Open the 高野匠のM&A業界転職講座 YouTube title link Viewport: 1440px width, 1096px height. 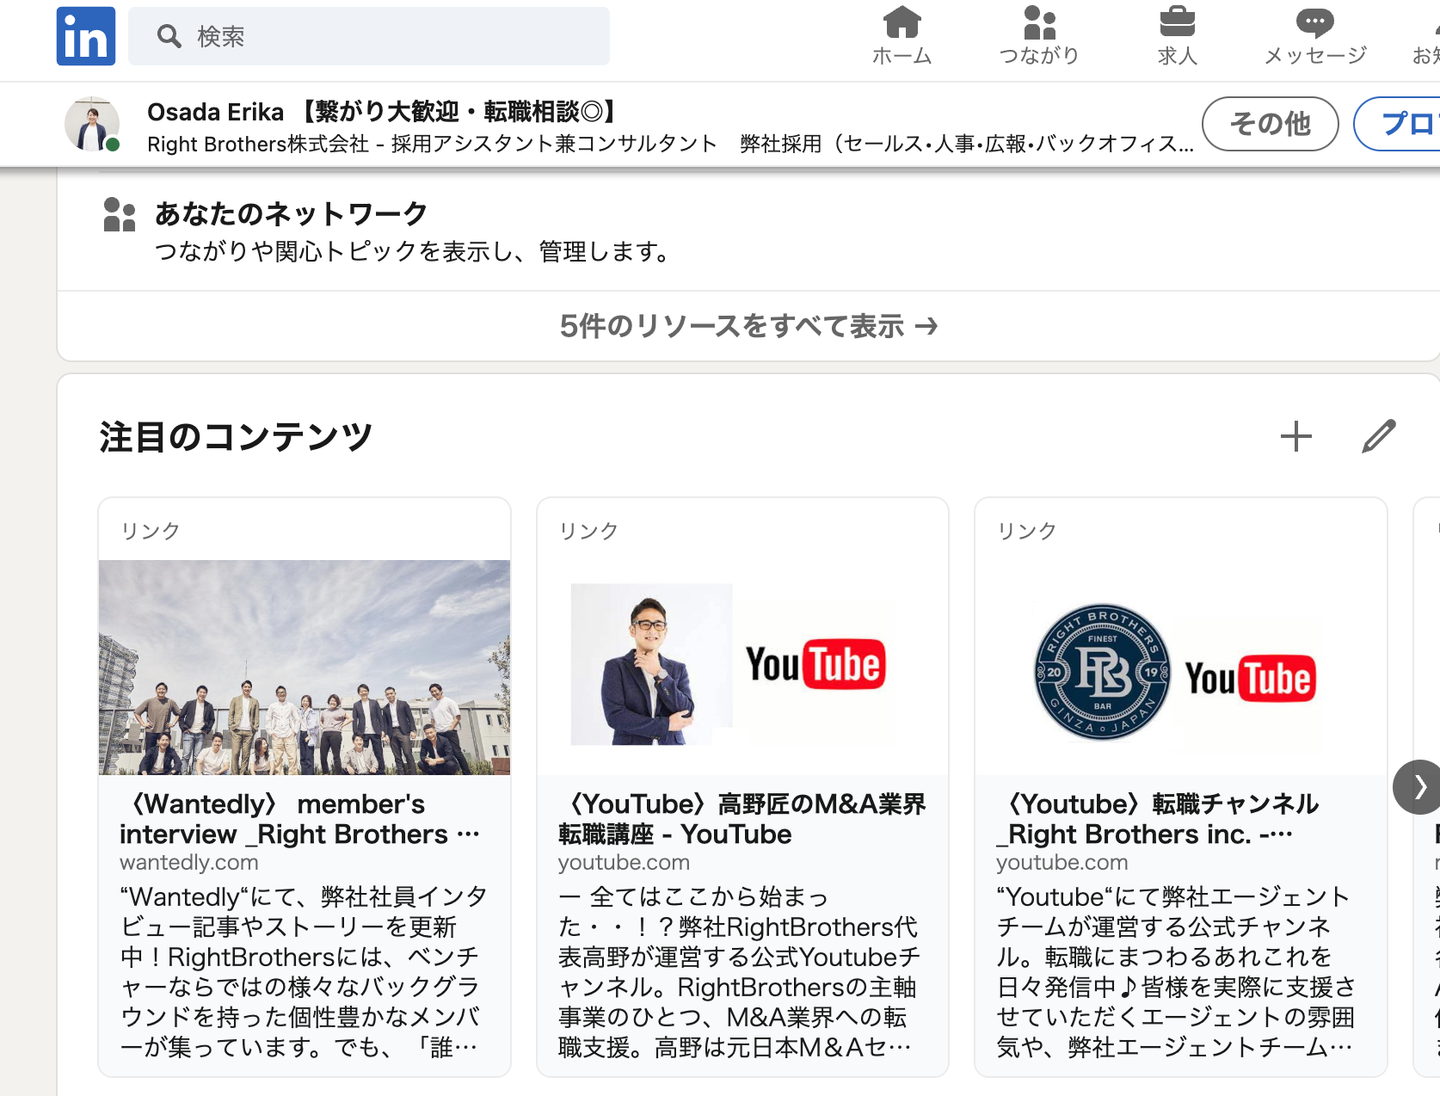pyautogui.click(x=742, y=819)
